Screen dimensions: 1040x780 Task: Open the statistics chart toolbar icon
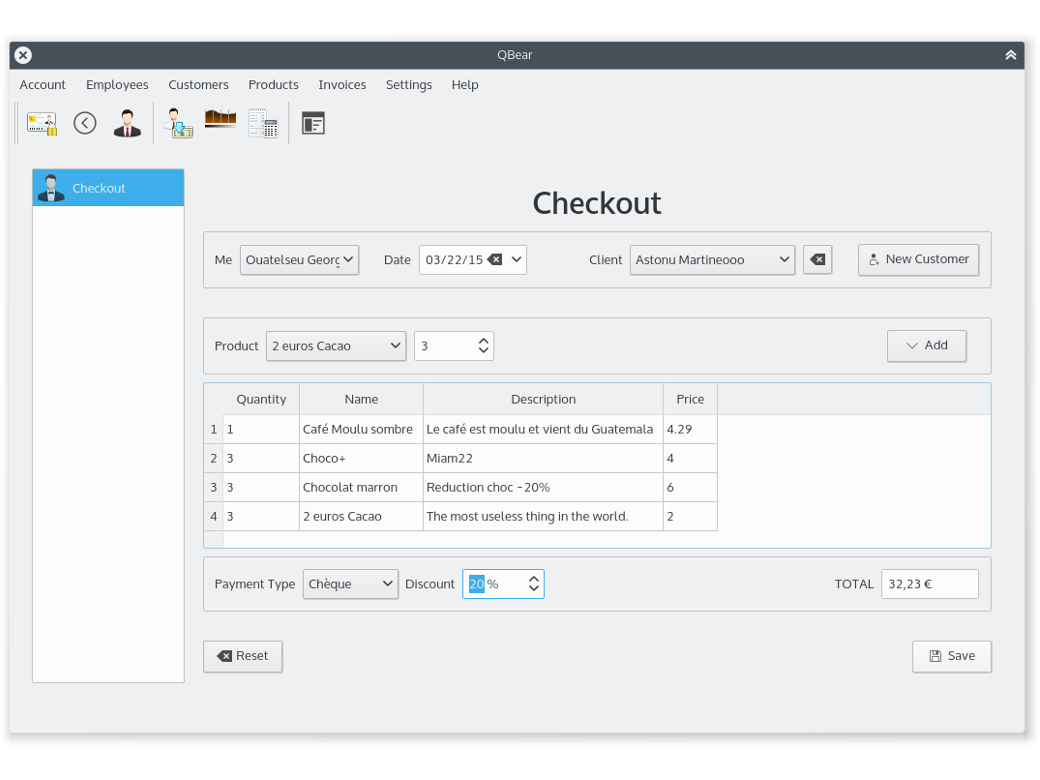point(220,122)
